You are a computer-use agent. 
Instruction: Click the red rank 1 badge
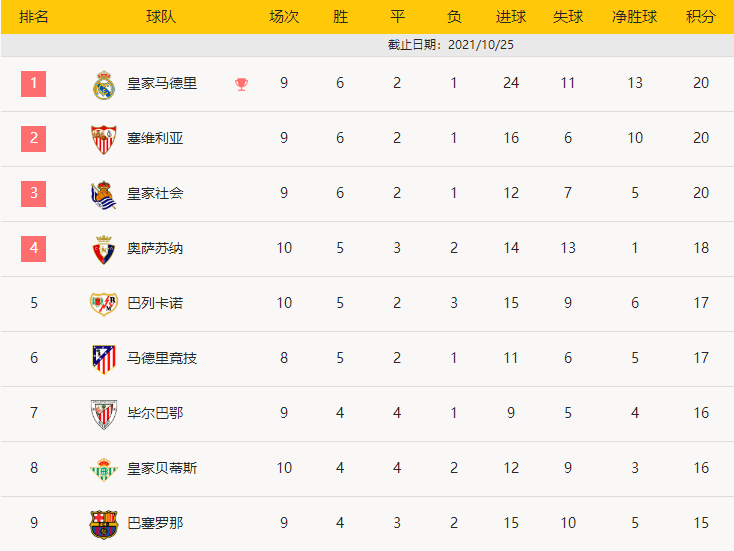[x=34, y=83]
